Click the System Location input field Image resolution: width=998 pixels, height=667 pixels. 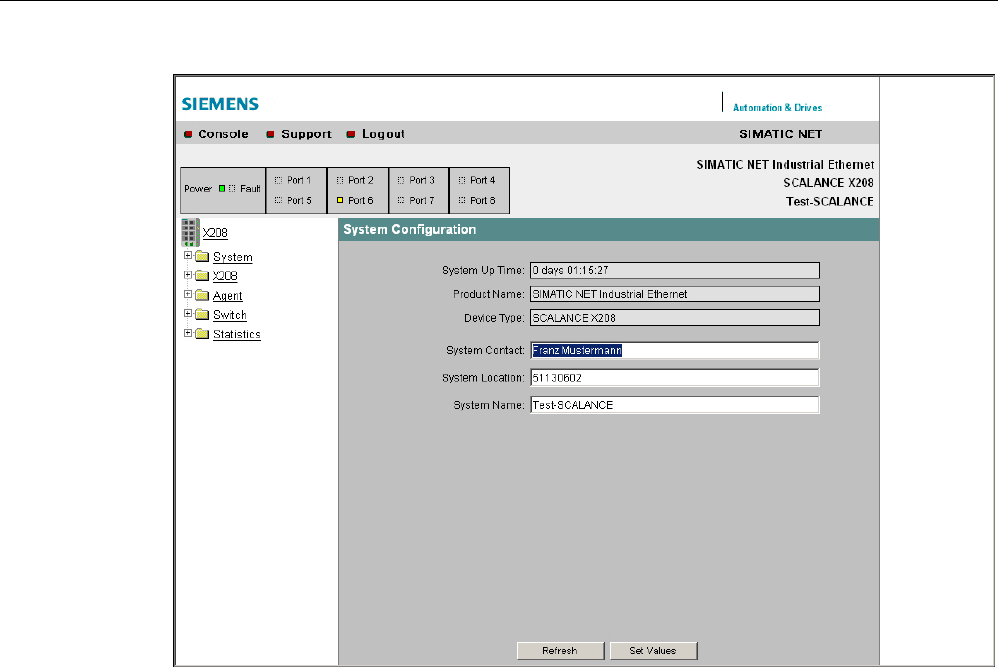[675, 377]
